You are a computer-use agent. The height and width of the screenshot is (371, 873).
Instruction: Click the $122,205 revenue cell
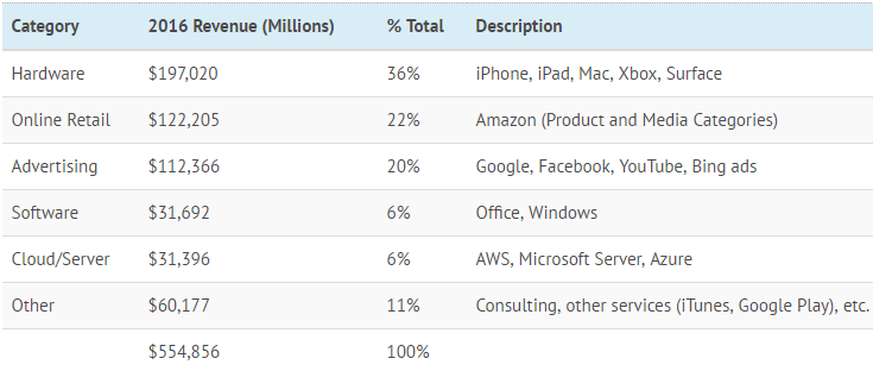point(184,120)
